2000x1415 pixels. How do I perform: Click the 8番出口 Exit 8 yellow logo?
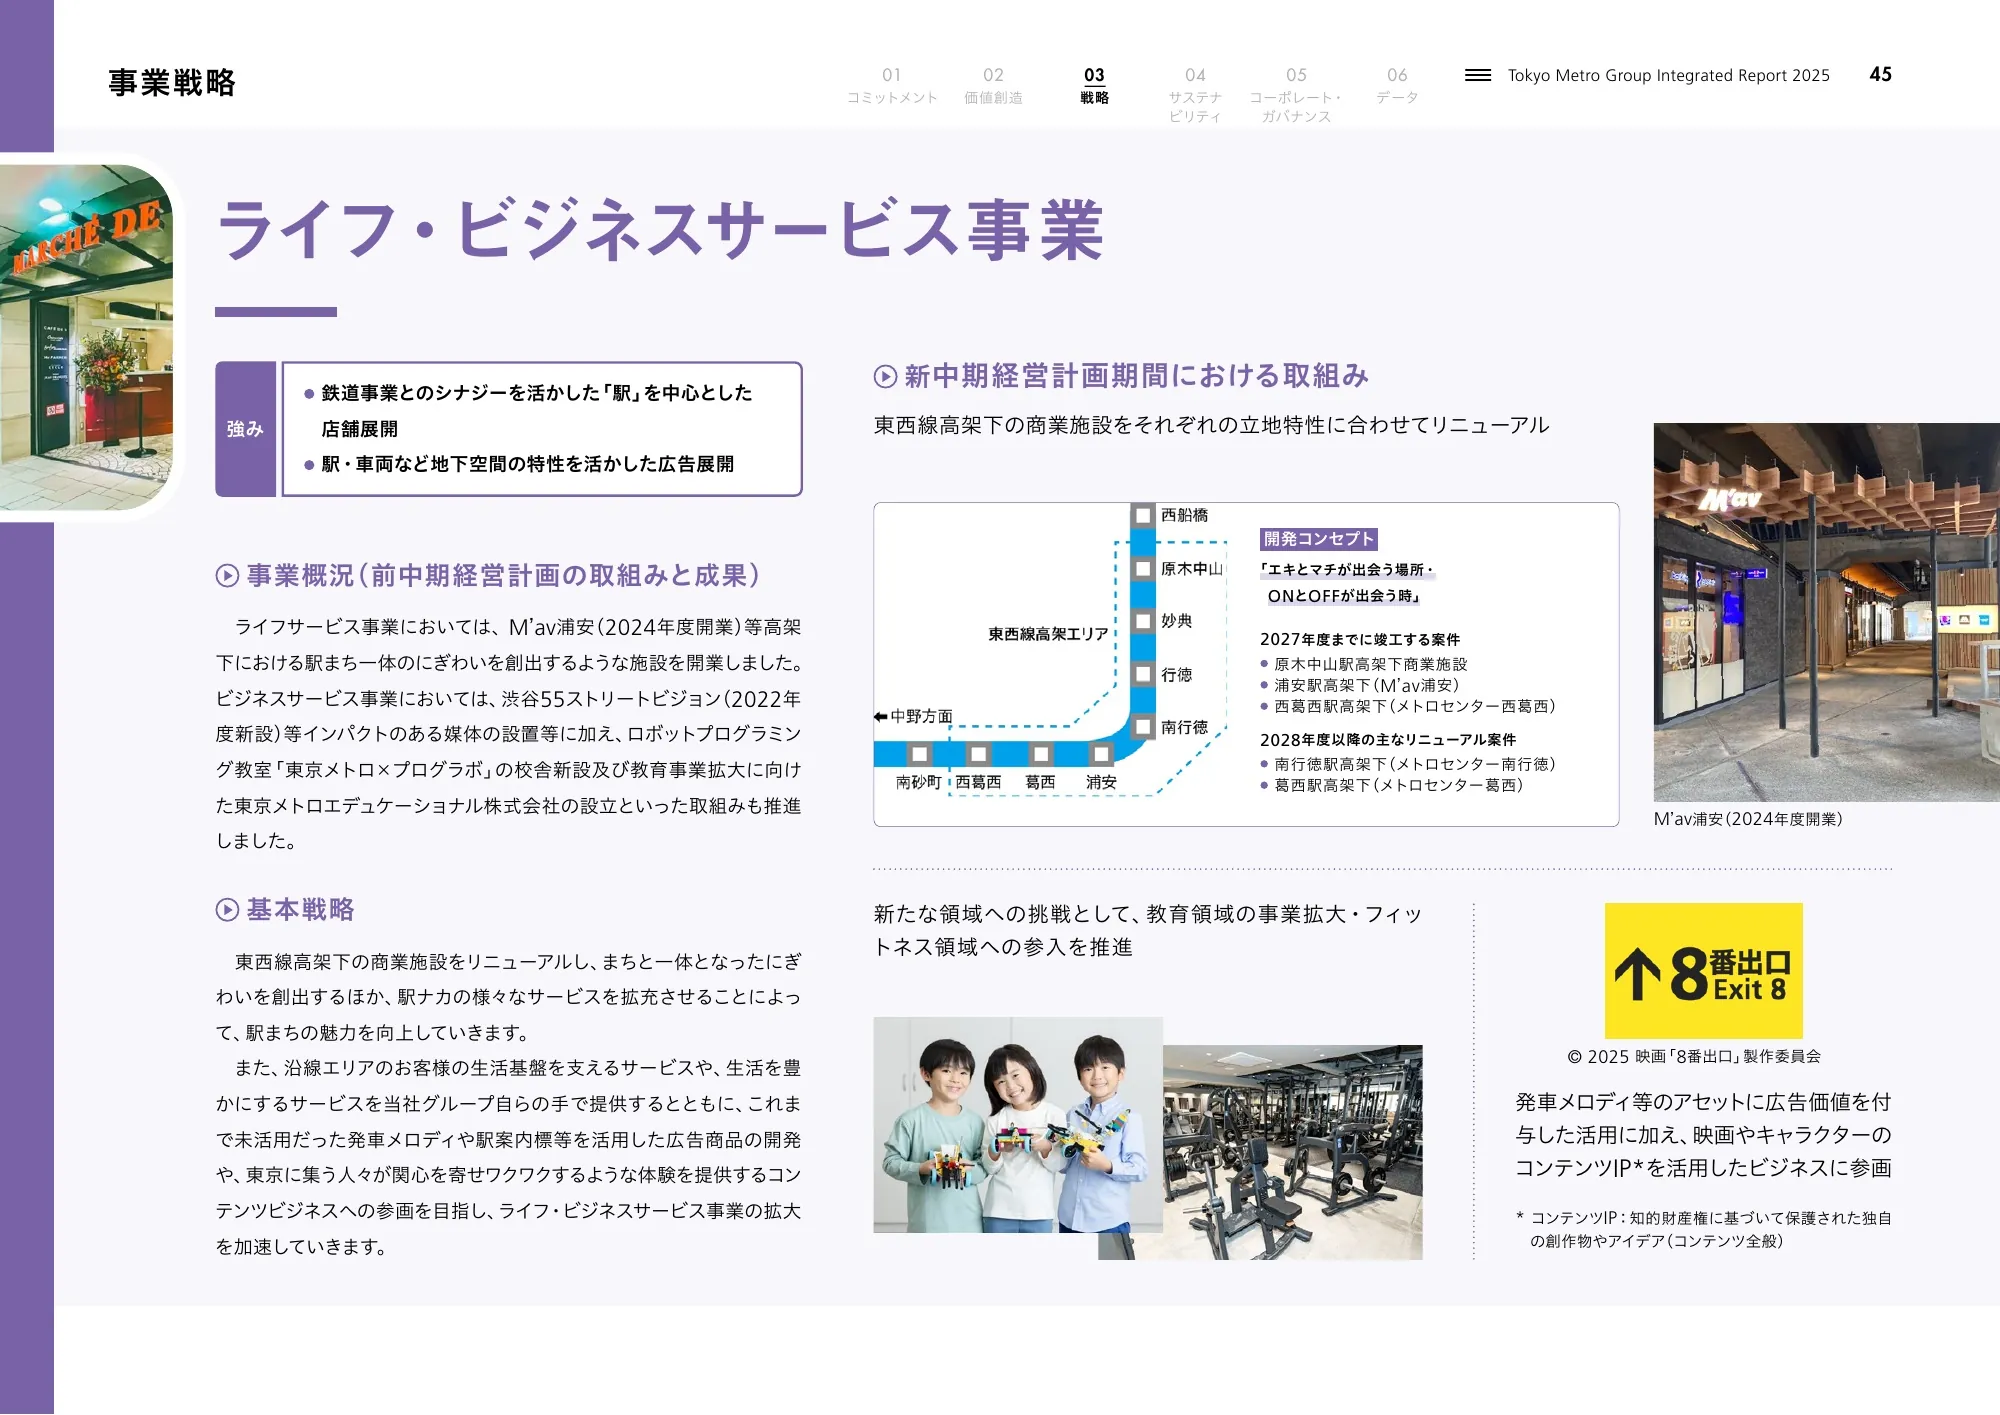pos(1703,971)
